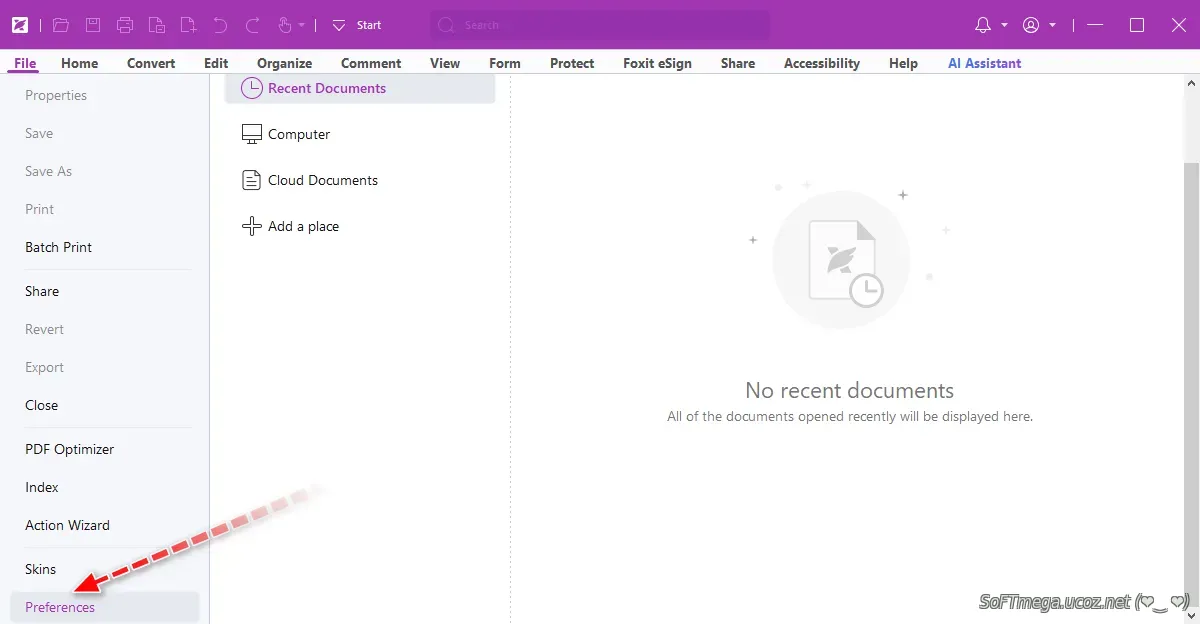
Task: Open the customize quick access Start dropdown
Action: click(x=339, y=25)
